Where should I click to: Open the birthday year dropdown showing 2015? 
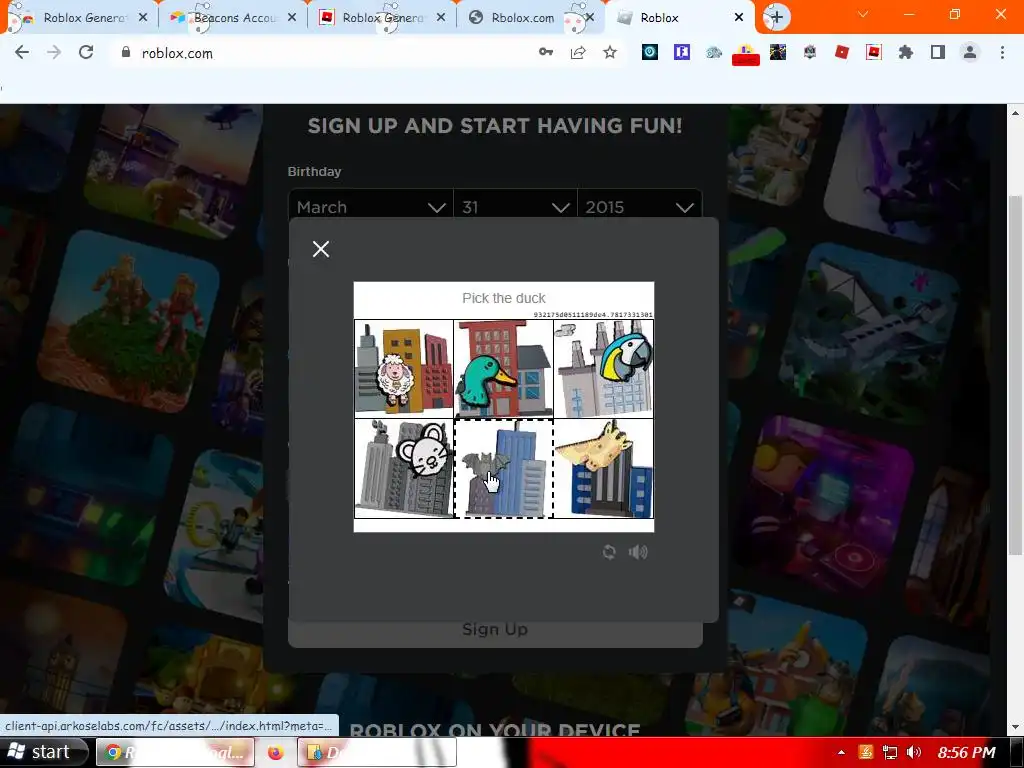click(639, 207)
